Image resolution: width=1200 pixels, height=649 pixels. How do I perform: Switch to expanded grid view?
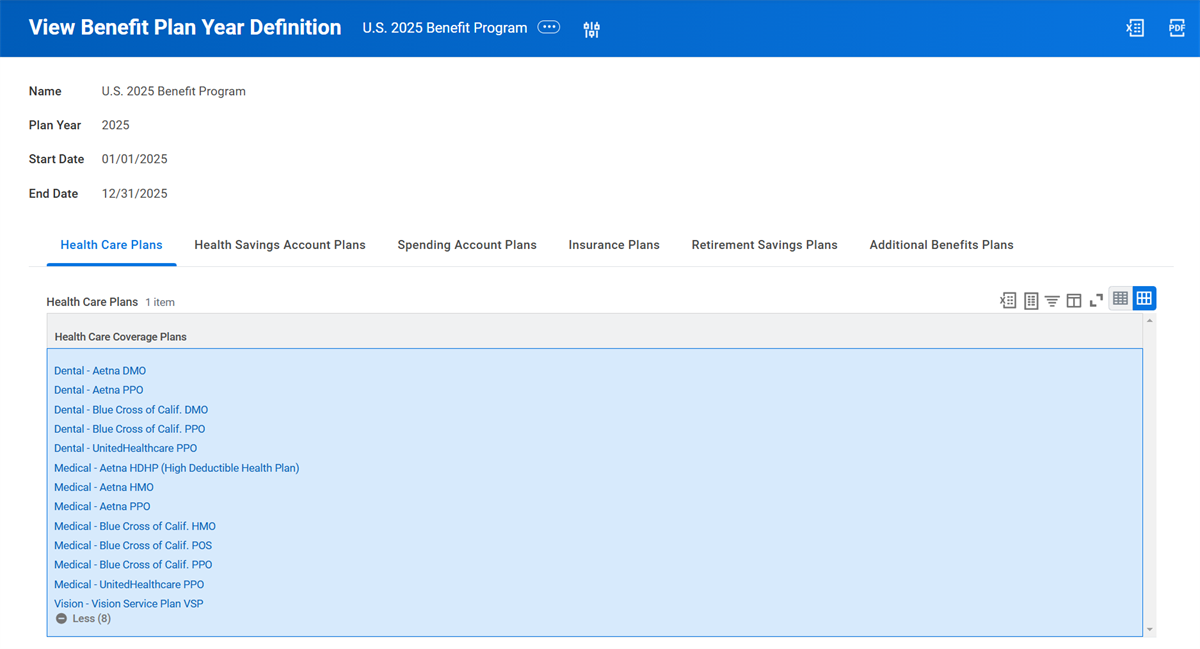[1144, 298]
